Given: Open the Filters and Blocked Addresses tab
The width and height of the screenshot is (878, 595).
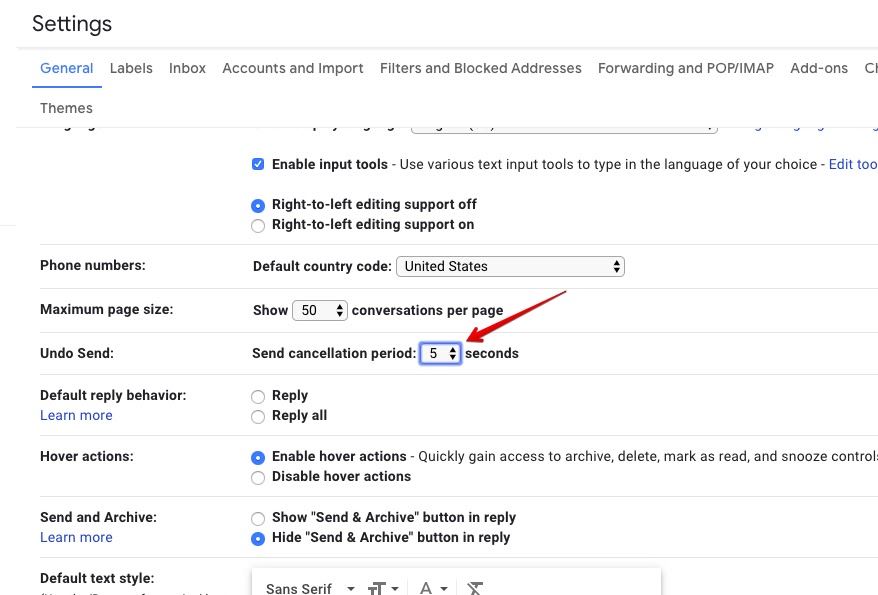Looking at the screenshot, I should point(480,68).
